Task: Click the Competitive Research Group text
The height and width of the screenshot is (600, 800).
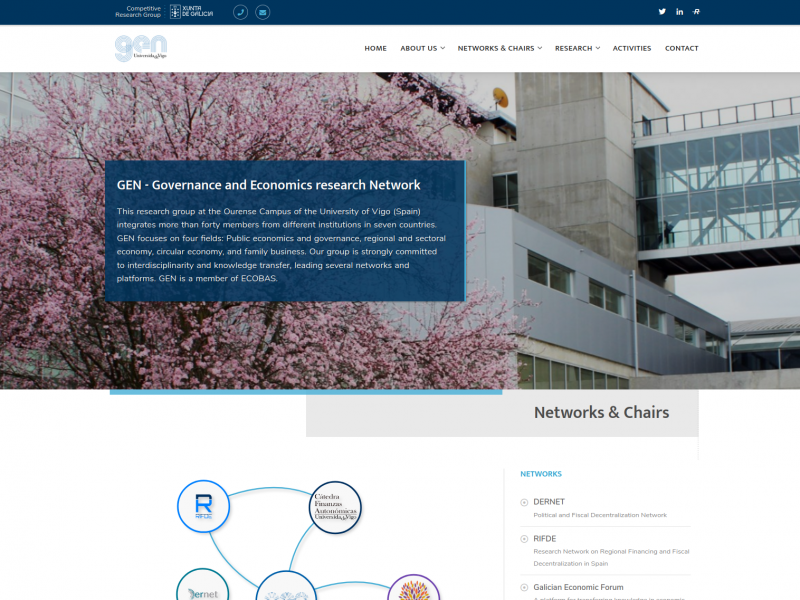Action: pos(138,12)
